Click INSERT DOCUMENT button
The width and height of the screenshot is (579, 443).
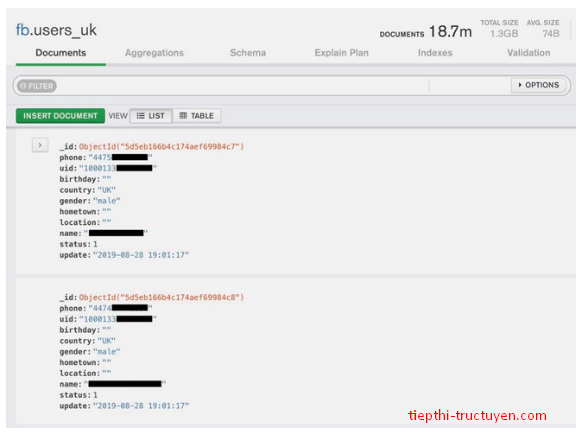click(x=60, y=116)
